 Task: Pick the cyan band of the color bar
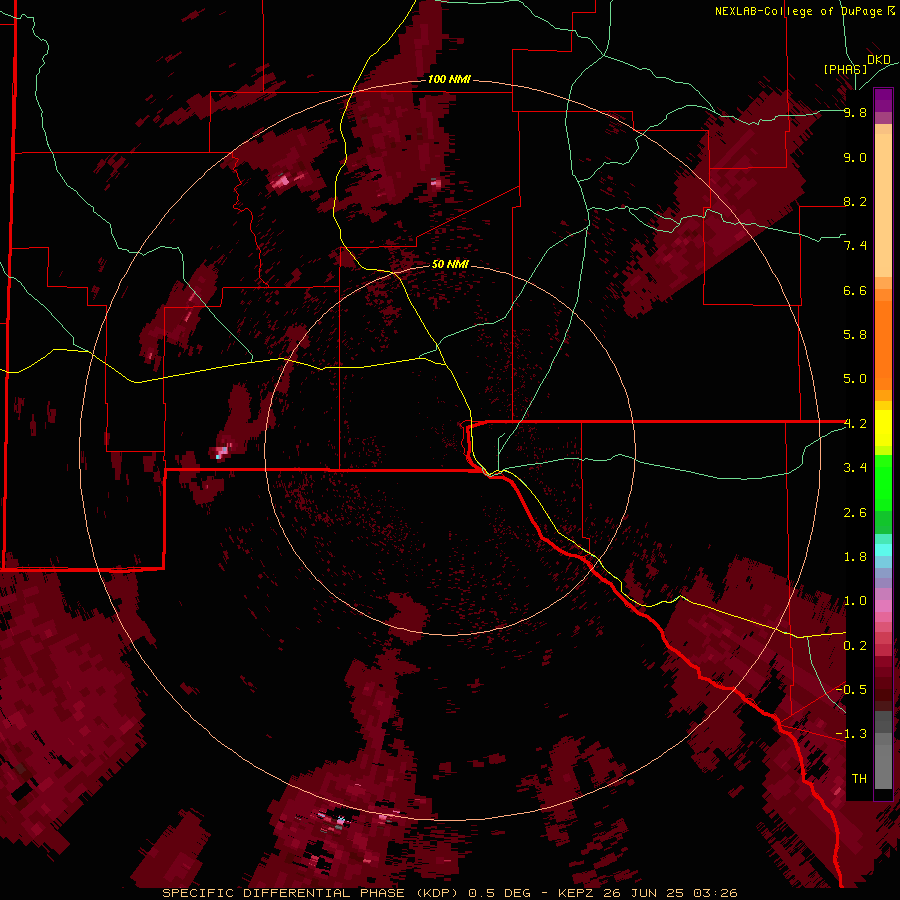click(x=883, y=550)
